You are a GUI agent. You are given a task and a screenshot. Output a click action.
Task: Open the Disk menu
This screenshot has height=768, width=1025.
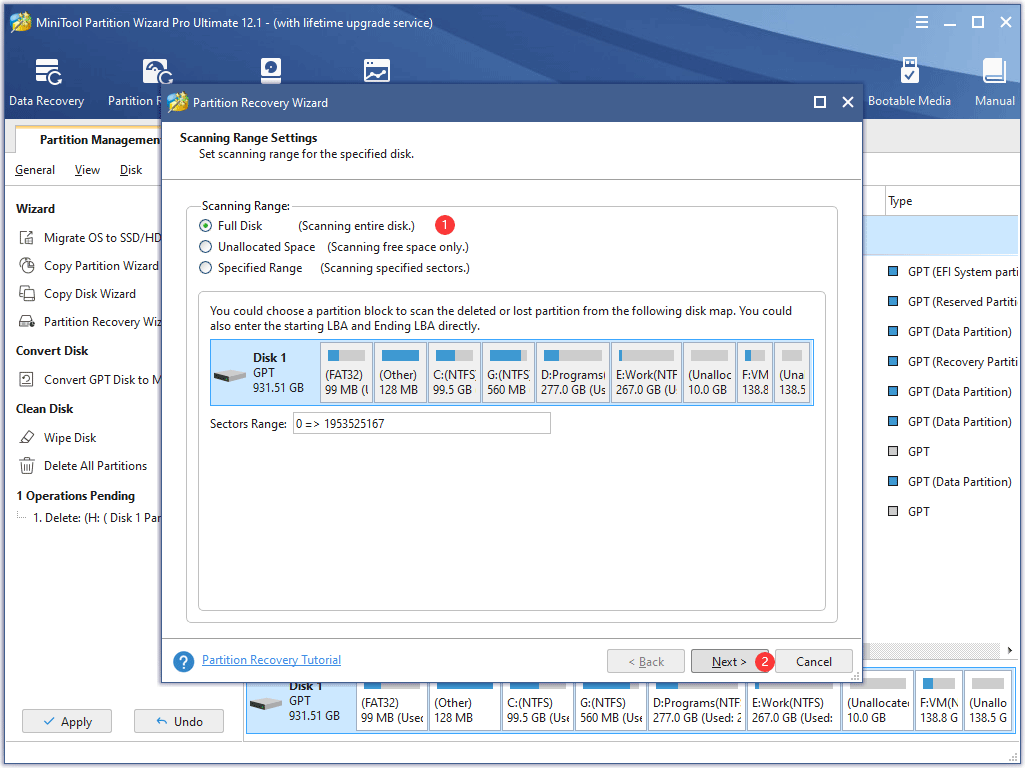click(x=131, y=170)
